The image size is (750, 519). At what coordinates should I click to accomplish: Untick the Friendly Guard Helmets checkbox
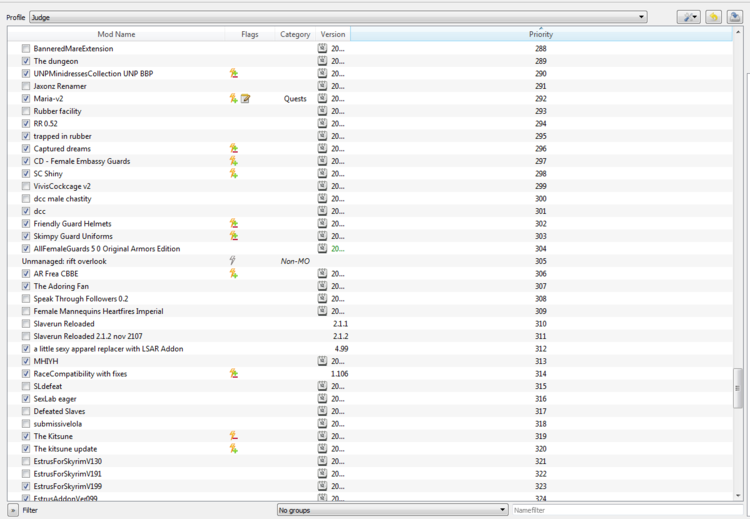26,224
